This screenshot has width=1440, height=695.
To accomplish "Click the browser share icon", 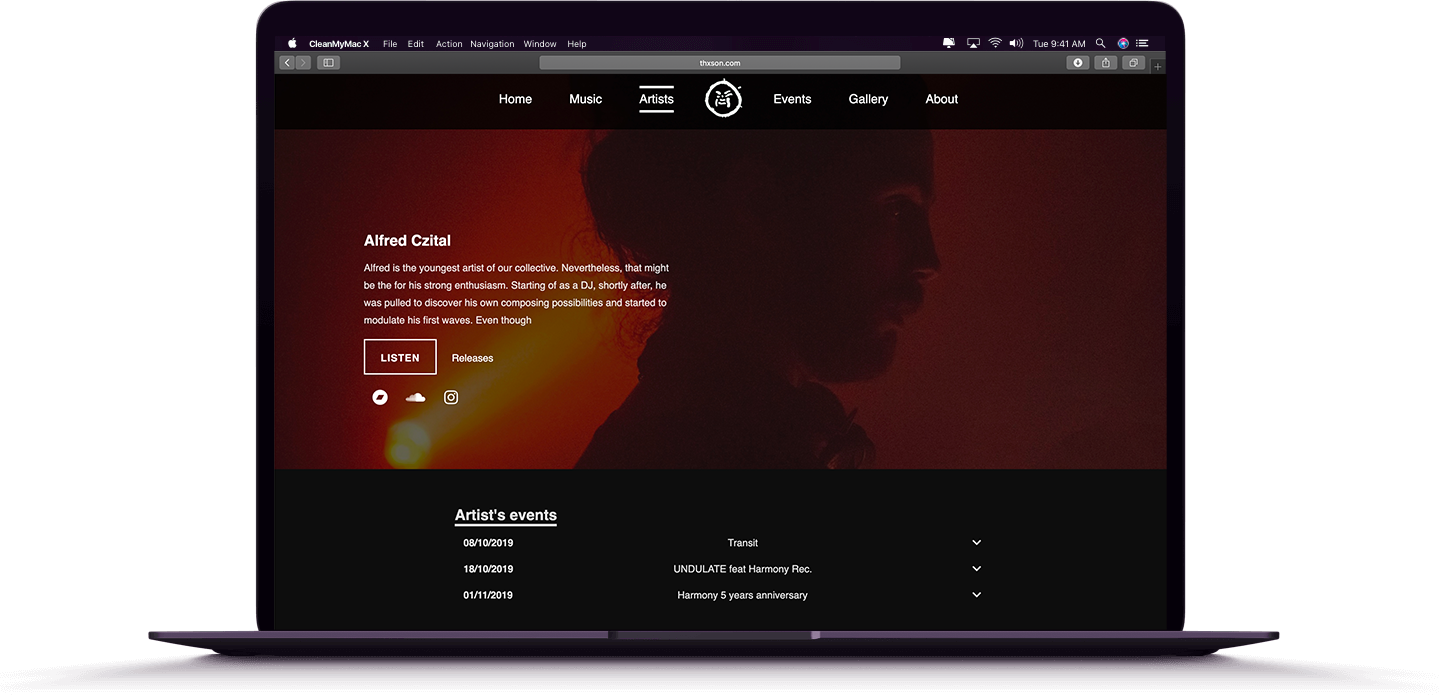I will click(x=1105, y=62).
